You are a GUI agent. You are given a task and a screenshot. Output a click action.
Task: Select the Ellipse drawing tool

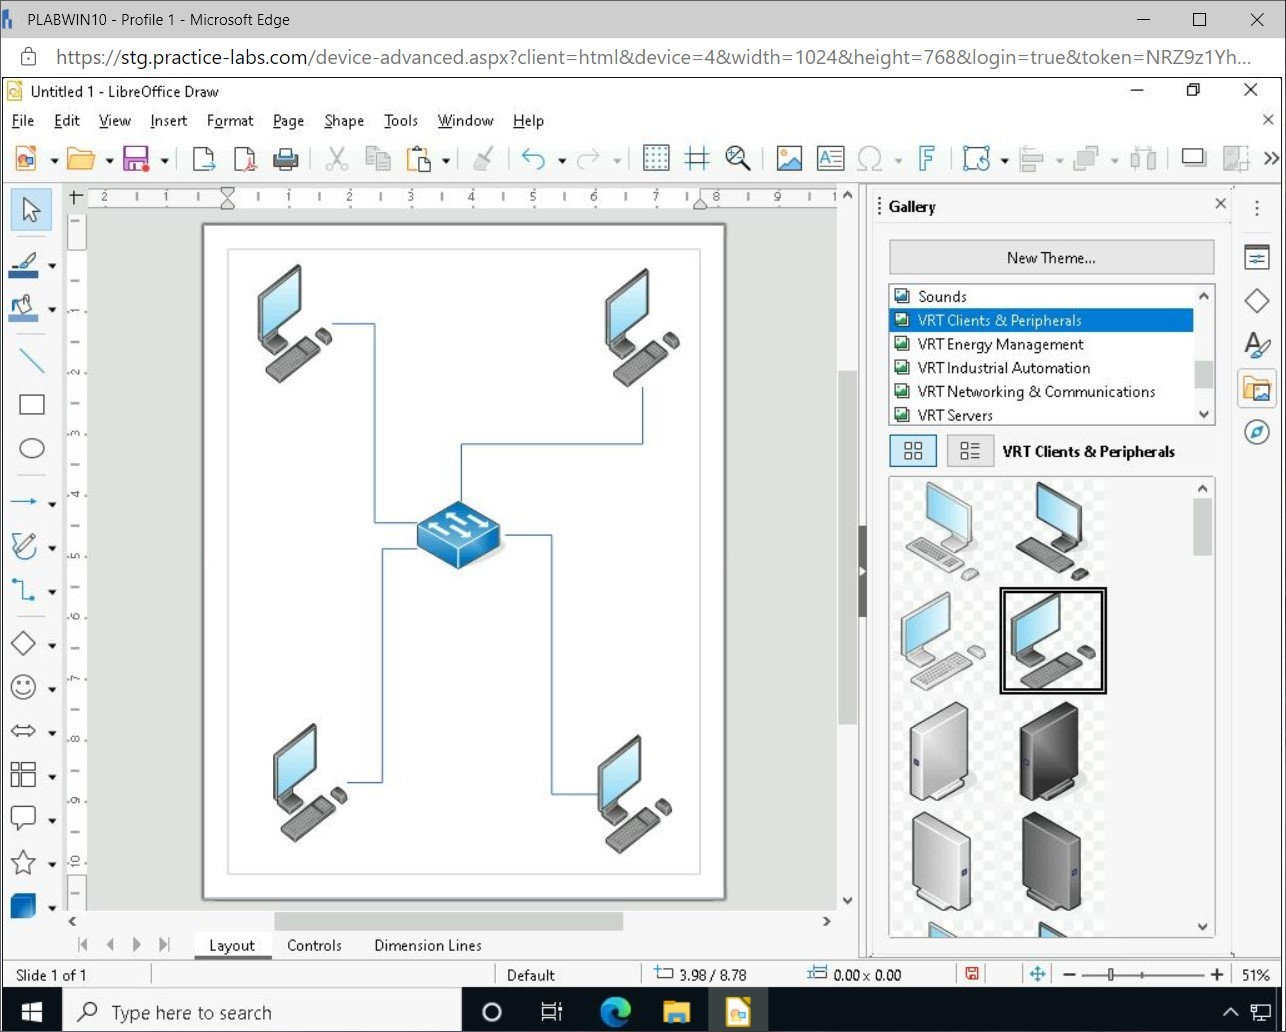(32, 448)
